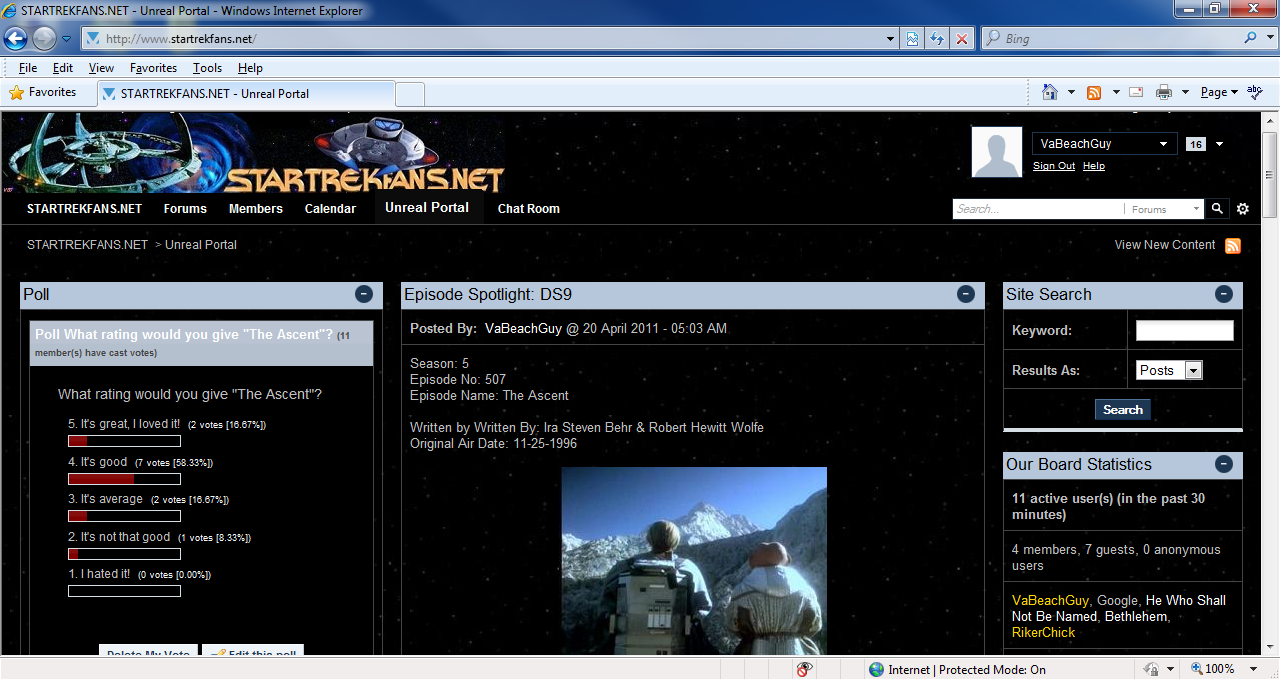Click the orange RSS icon near View New Content

coord(1233,246)
